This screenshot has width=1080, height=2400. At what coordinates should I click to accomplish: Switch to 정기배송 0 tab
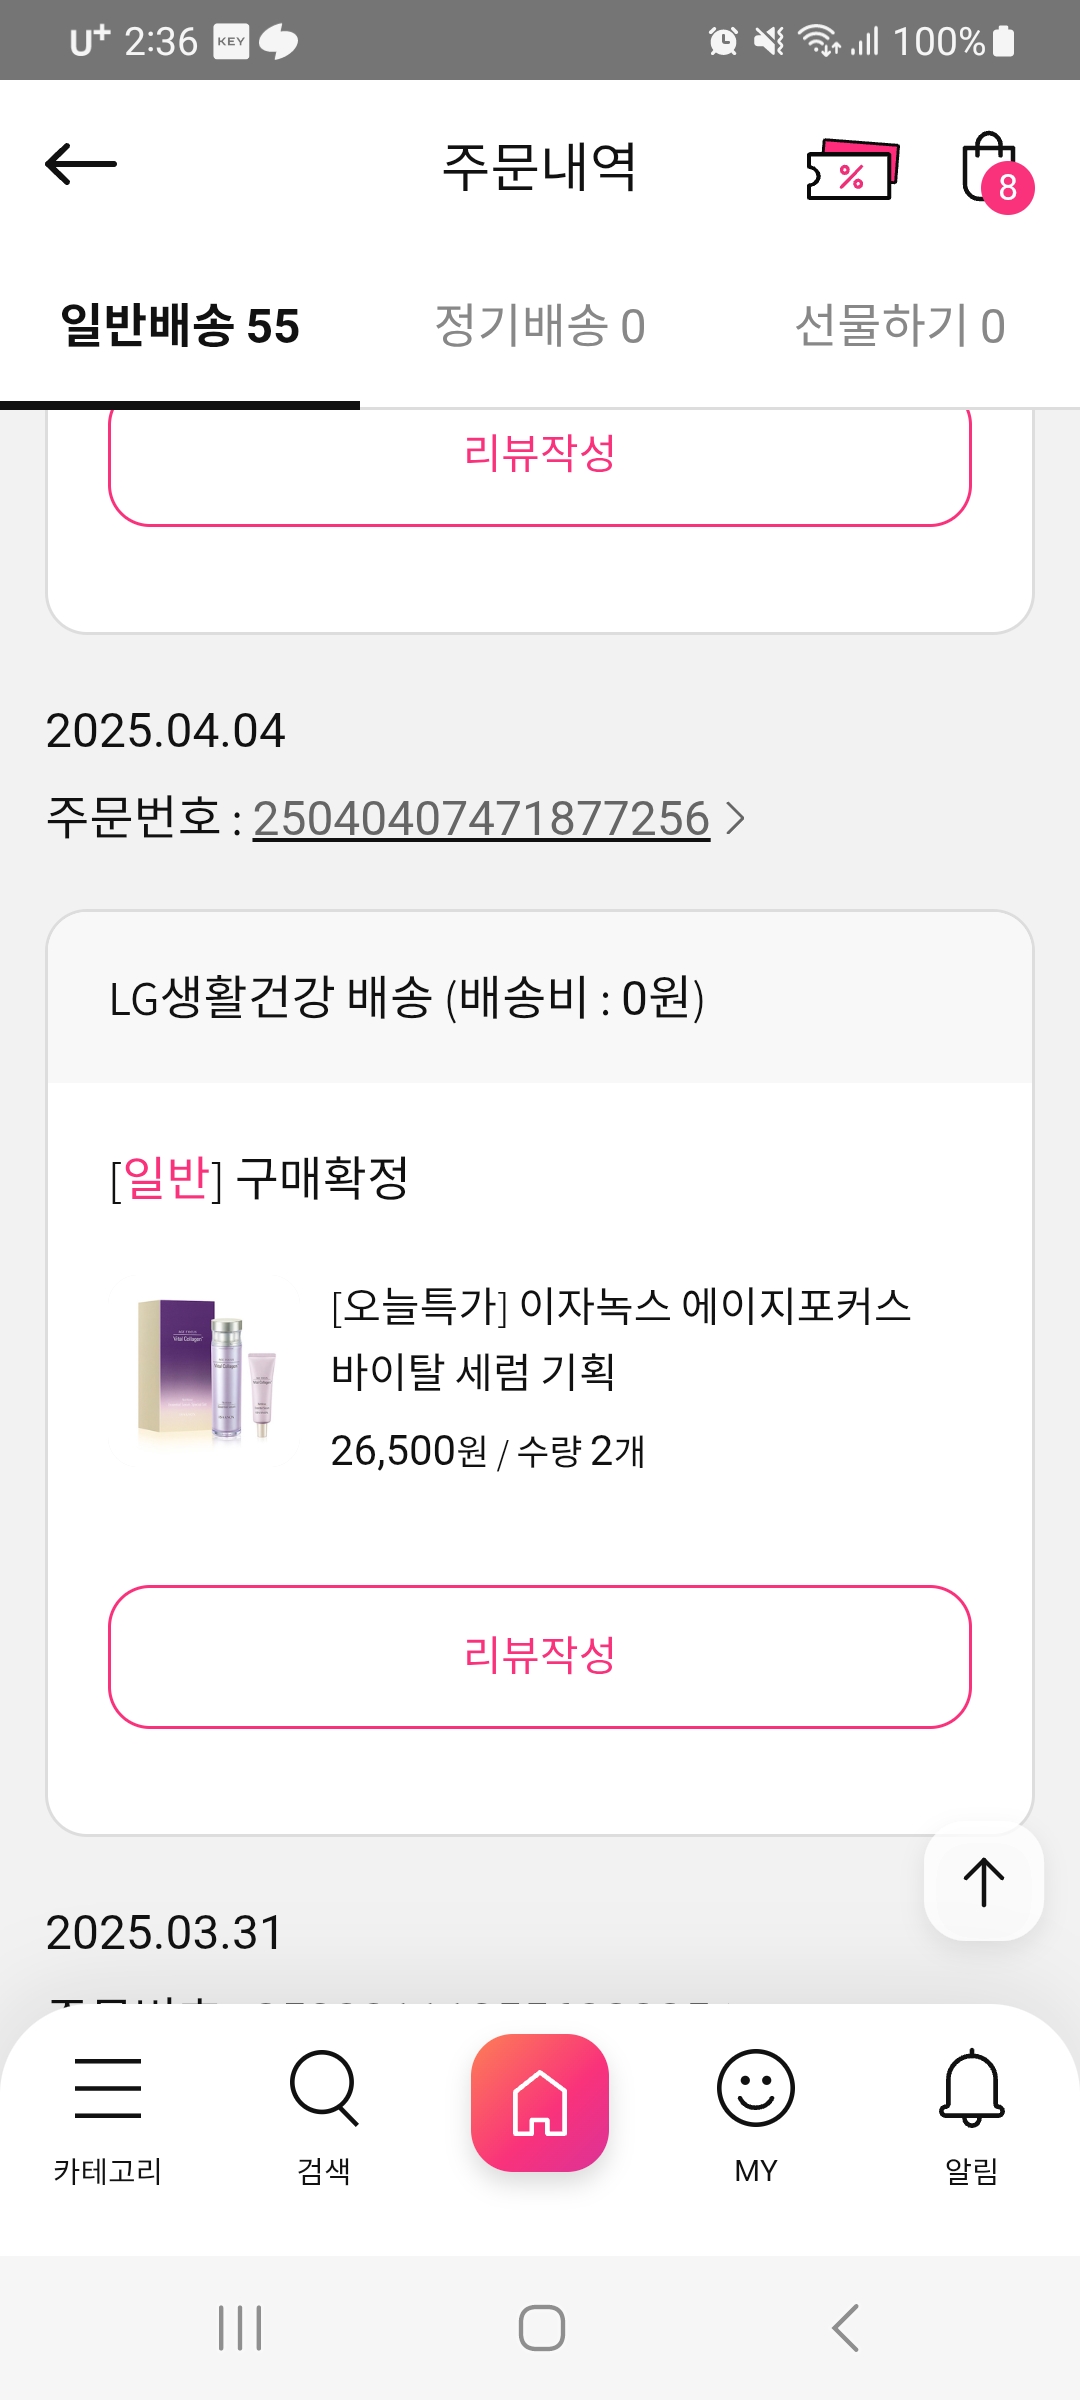pyautogui.click(x=540, y=326)
